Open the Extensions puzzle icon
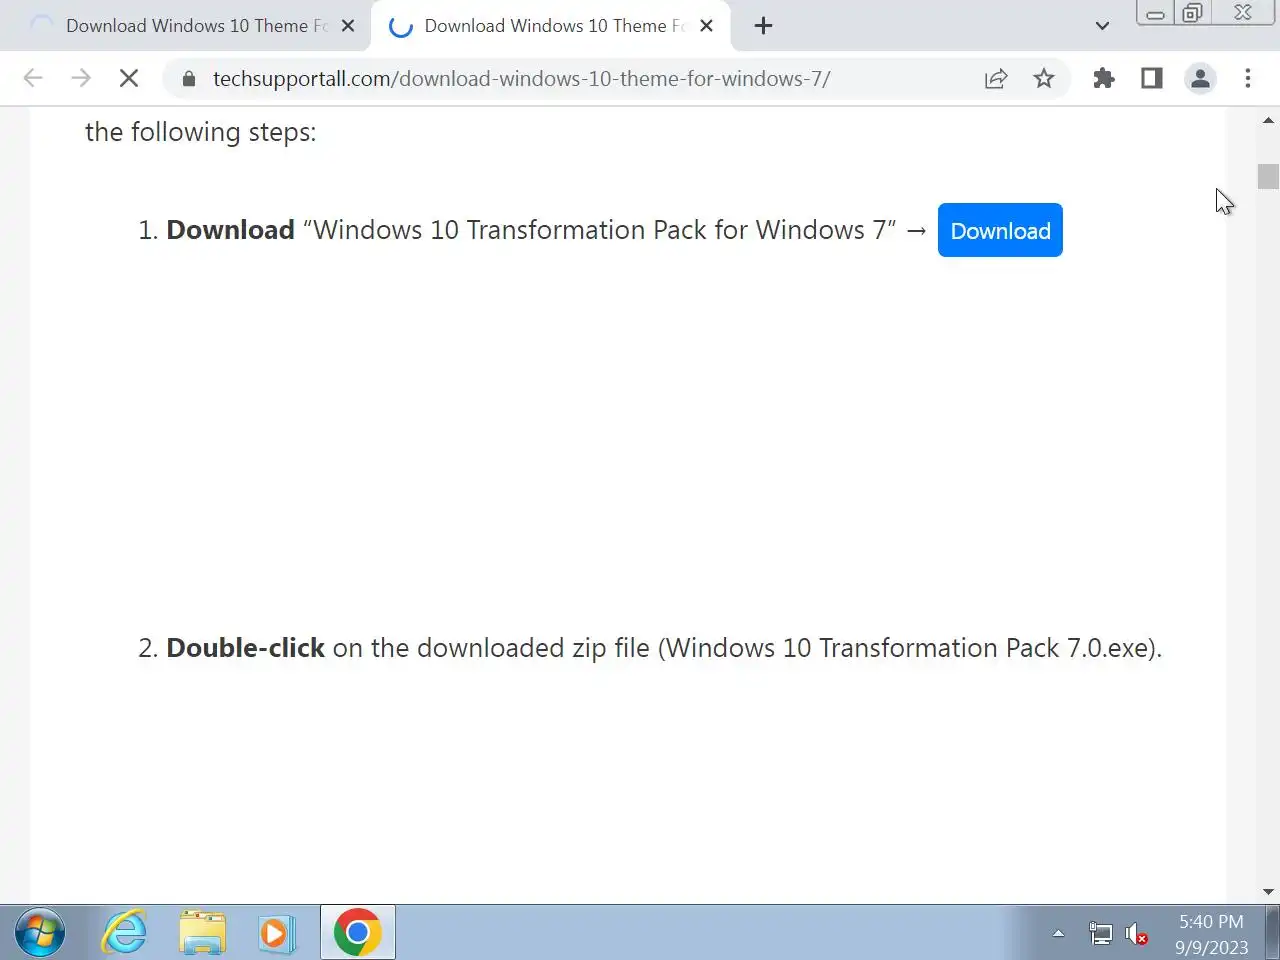 pyautogui.click(x=1104, y=78)
